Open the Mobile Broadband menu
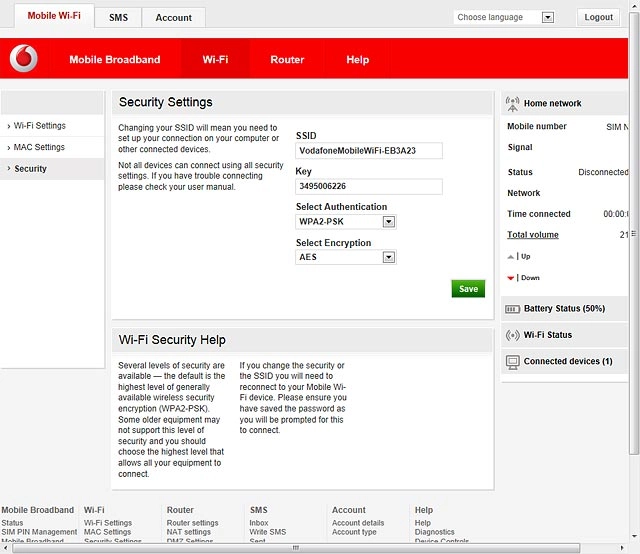Image resolution: width=640 pixels, height=554 pixels. pyautogui.click(x=115, y=60)
